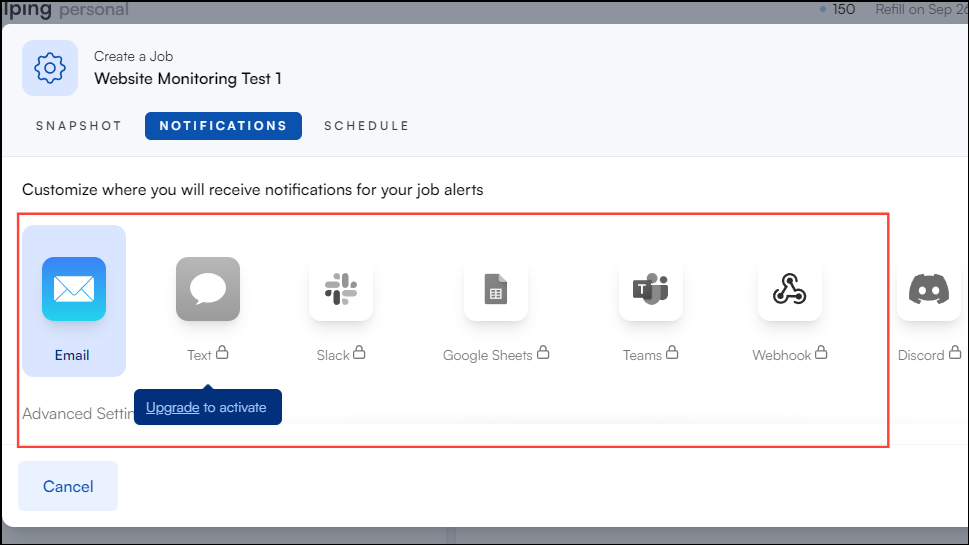This screenshot has width=969, height=545.
Task: Cancel the job creation
Action: (x=68, y=486)
